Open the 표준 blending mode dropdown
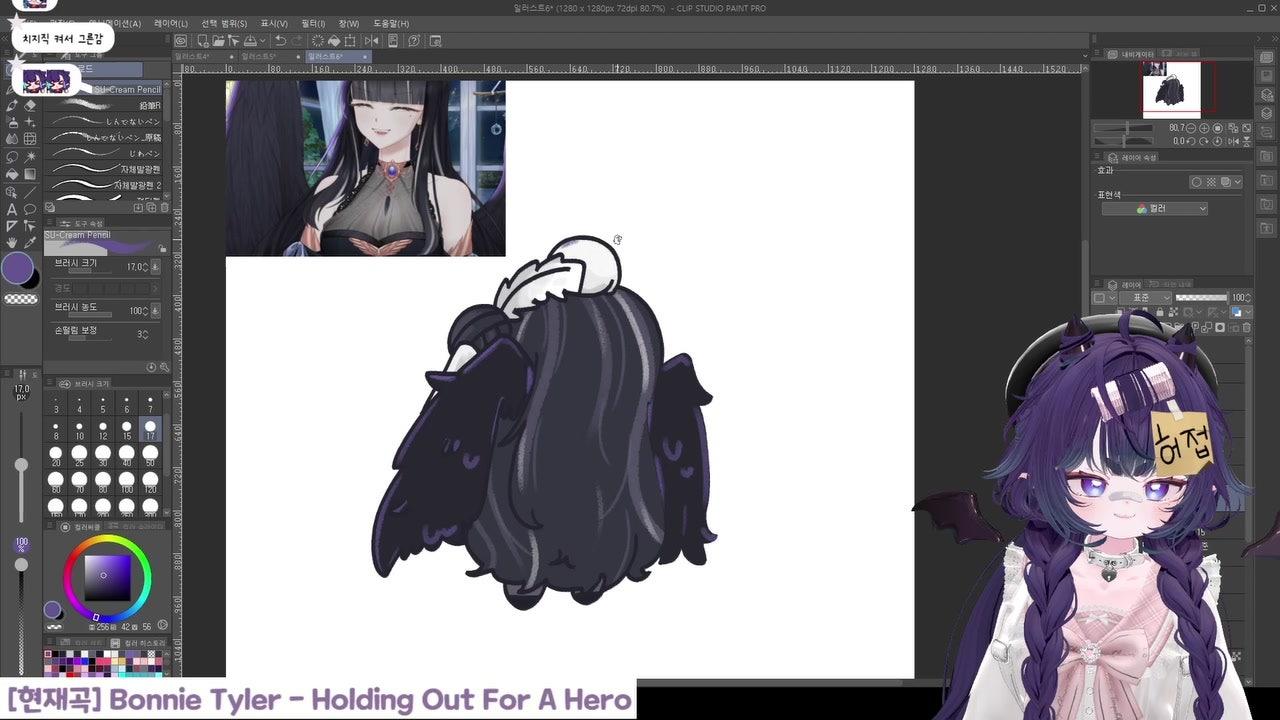 (1145, 298)
